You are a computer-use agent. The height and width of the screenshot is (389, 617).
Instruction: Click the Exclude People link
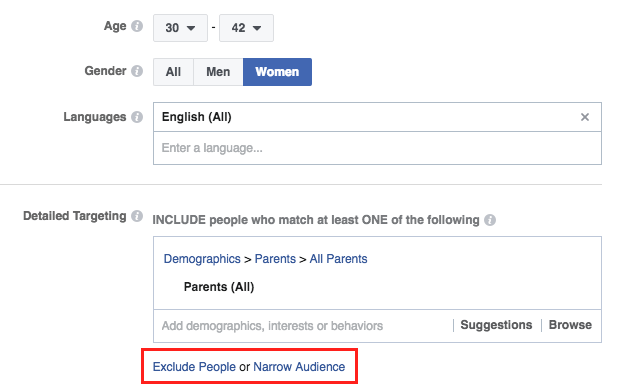click(194, 367)
